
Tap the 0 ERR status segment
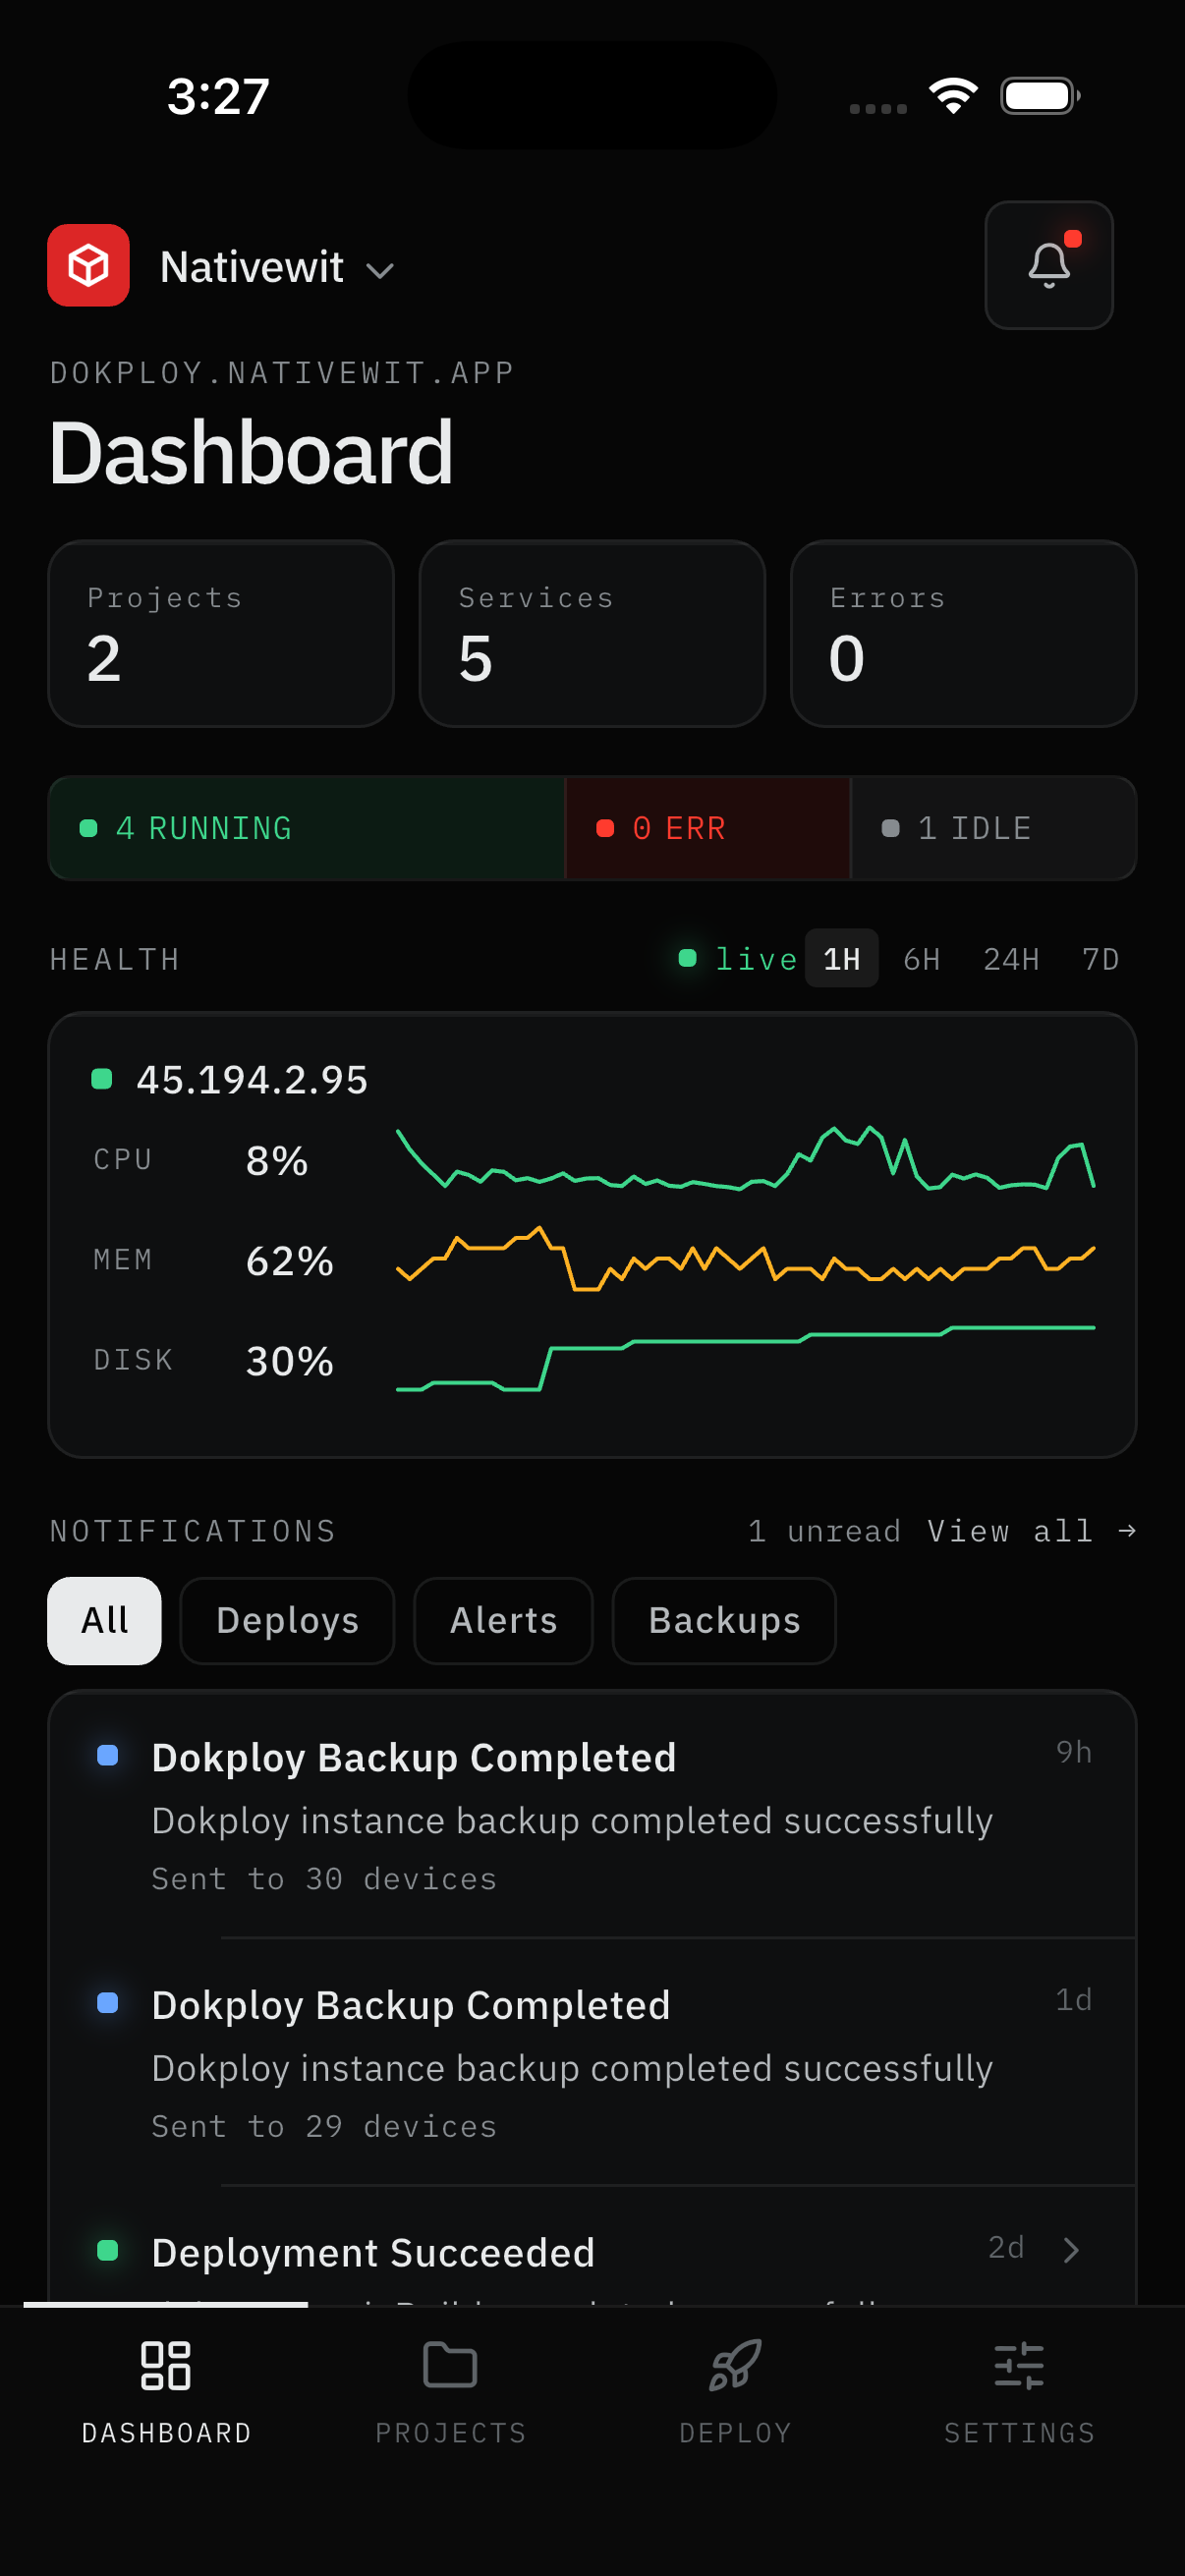pos(708,828)
